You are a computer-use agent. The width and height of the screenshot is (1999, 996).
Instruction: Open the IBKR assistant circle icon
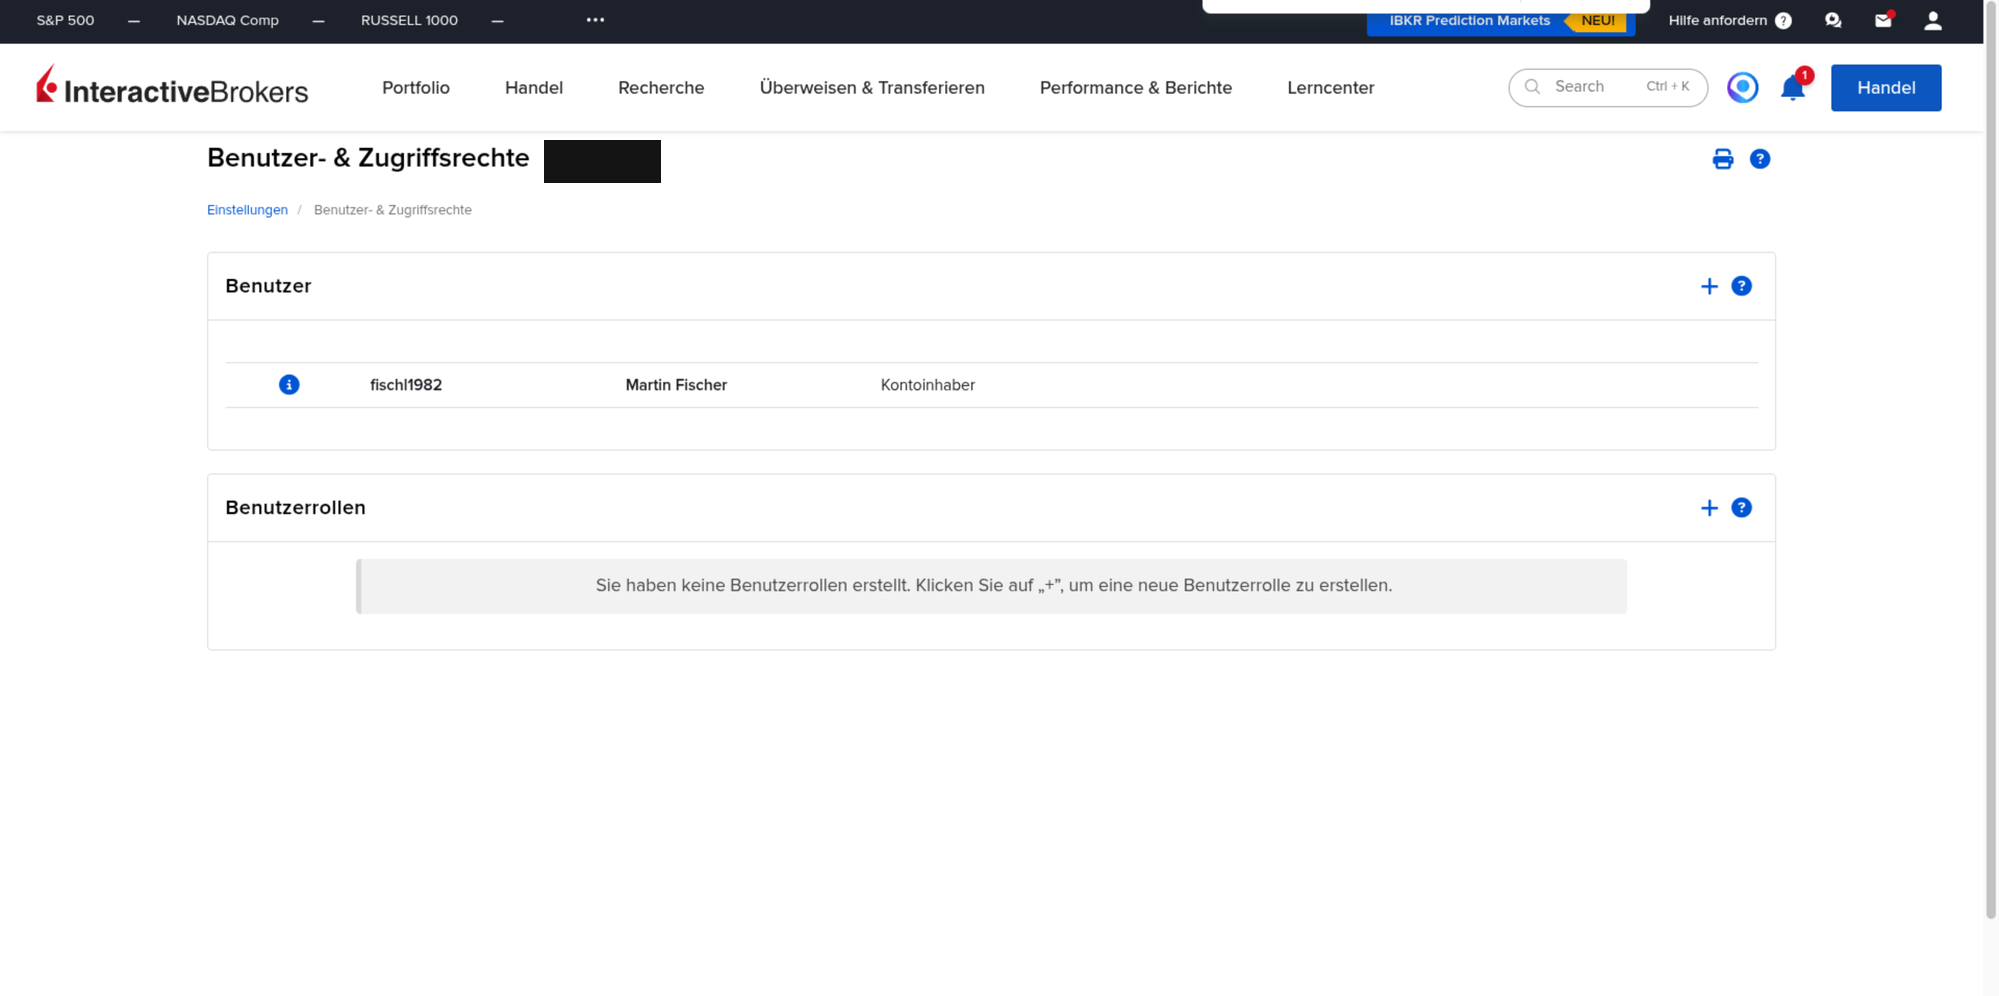(1743, 88)
